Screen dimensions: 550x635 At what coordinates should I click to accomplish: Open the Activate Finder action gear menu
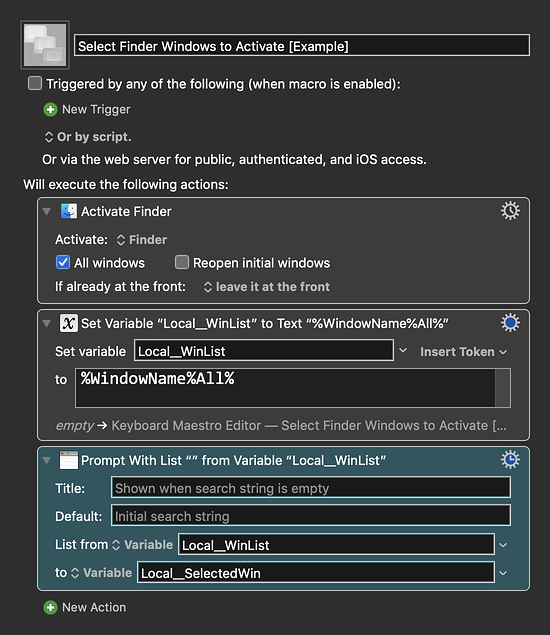pyautogui.click(x=510, y=211)
